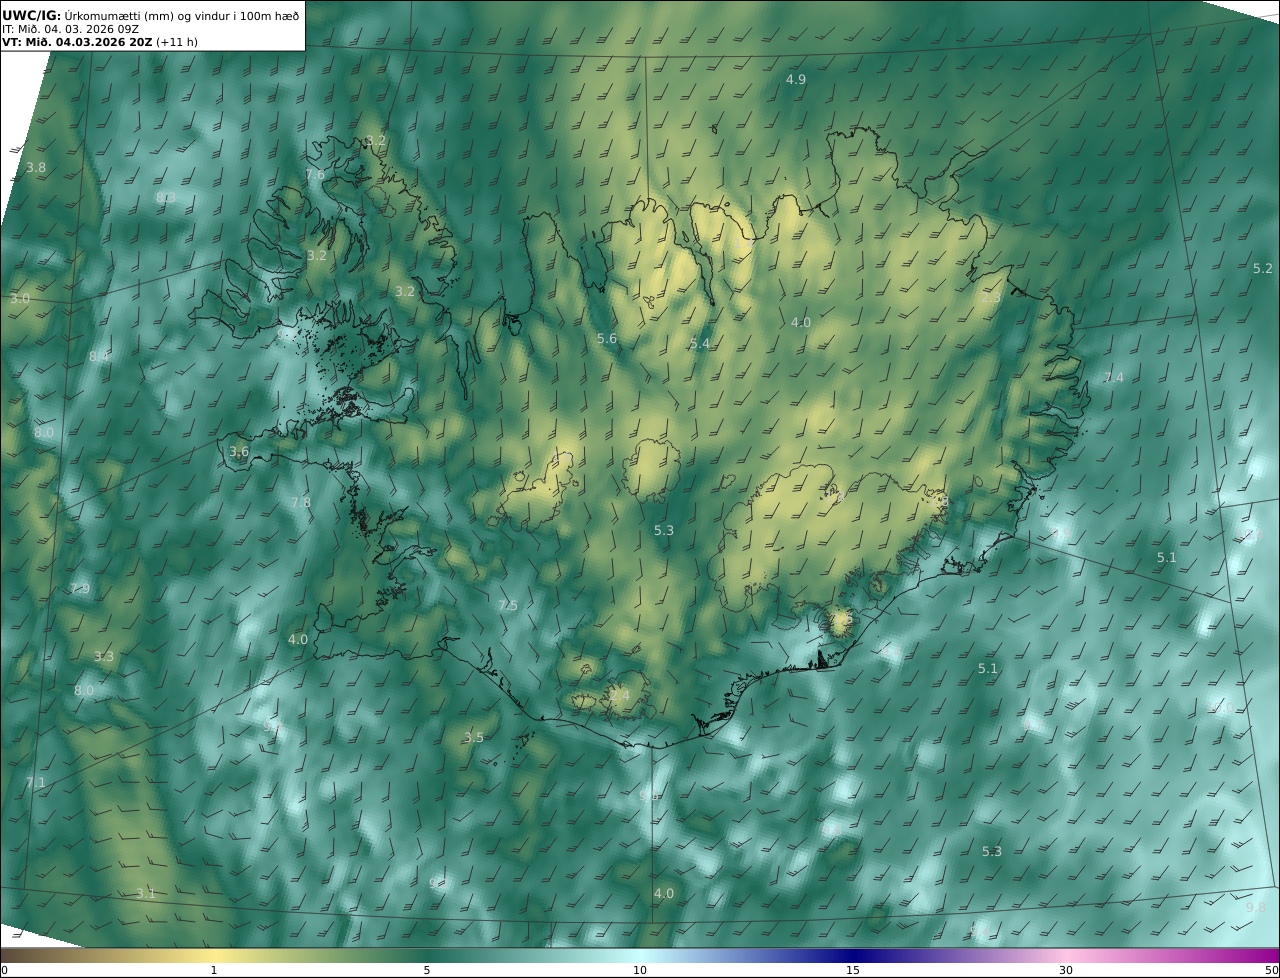1280x978 pixels.
Task: Click the map value 8.3
Action: pos(166,198)
